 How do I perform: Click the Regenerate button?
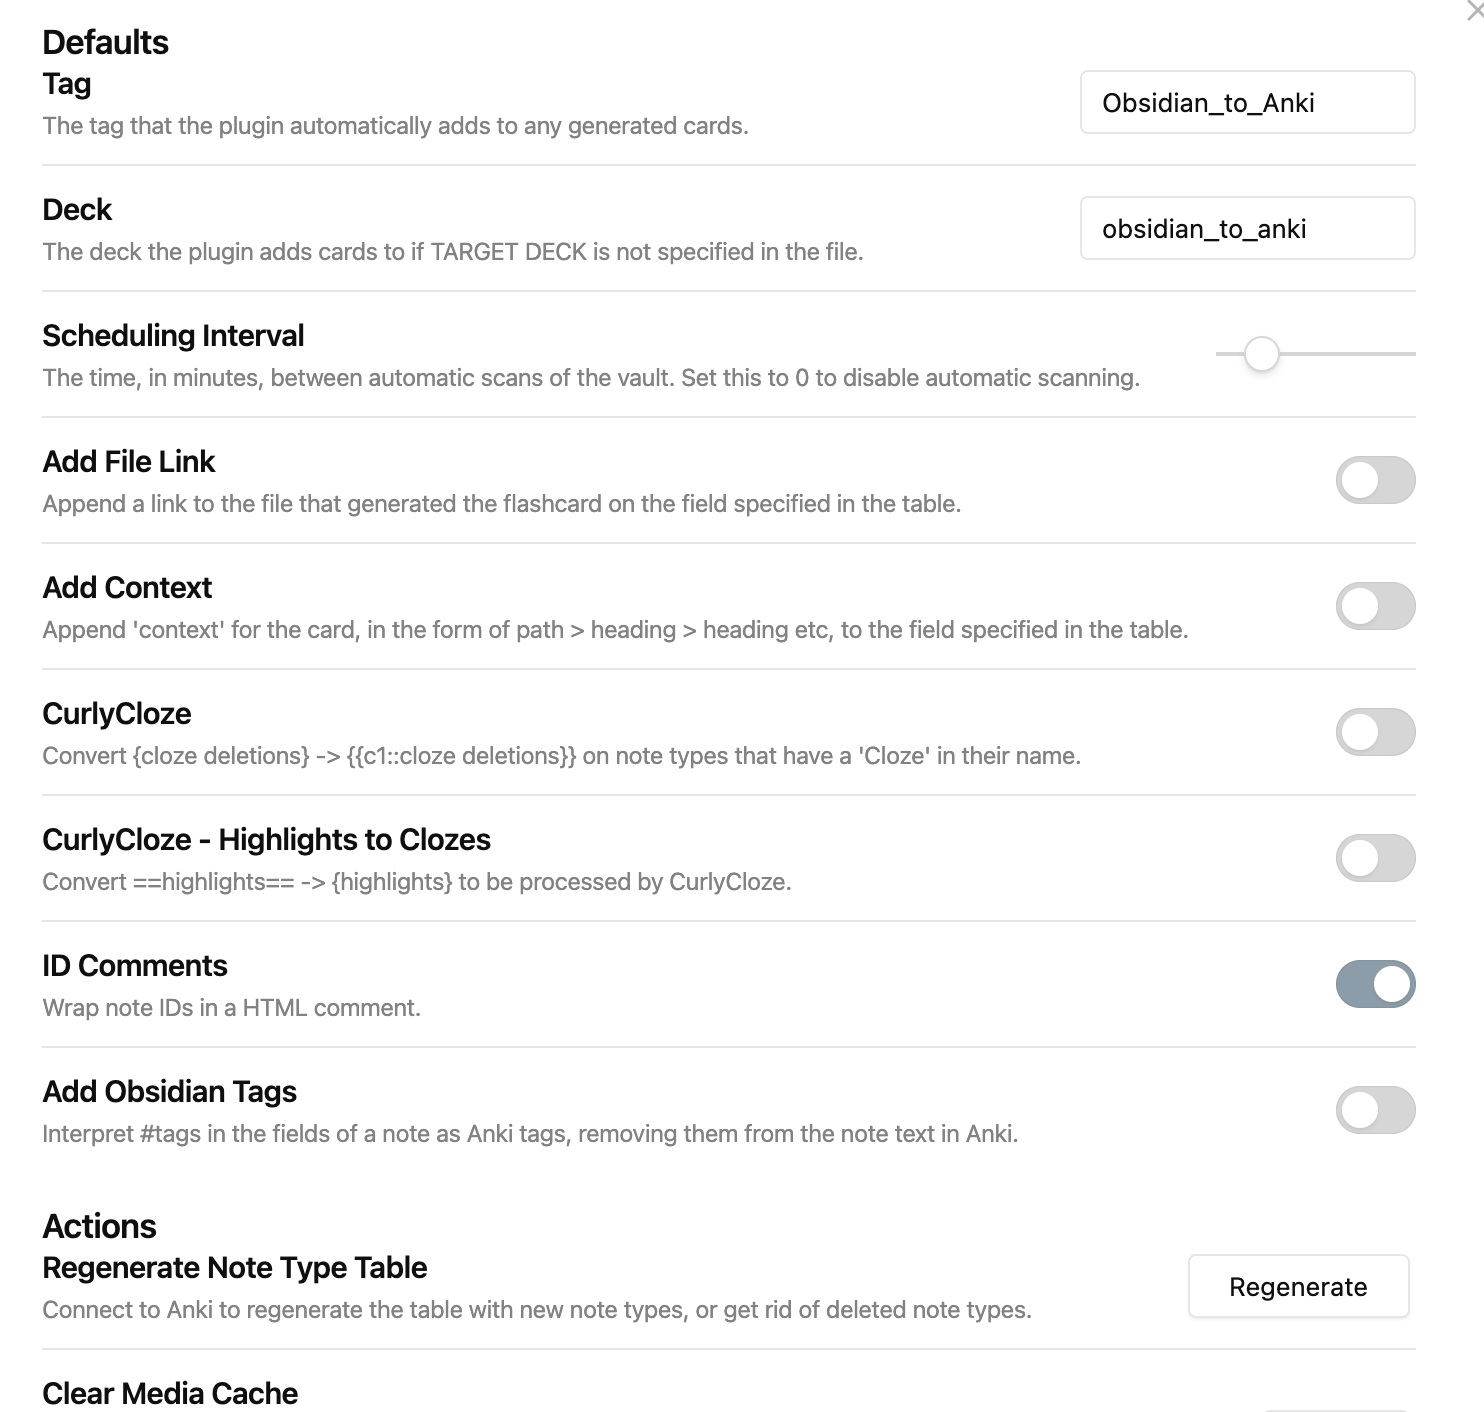(x=1298, y=1286)
